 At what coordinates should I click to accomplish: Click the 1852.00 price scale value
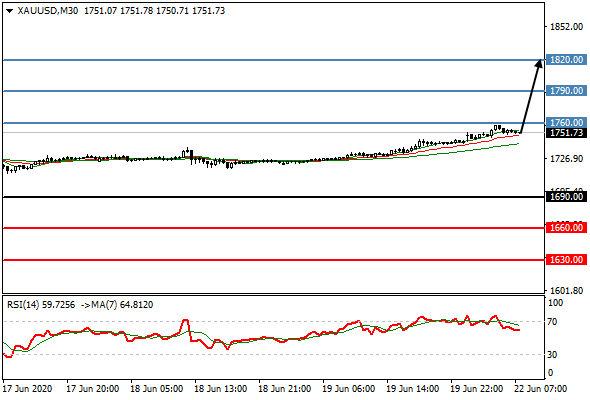pos(566,27)
